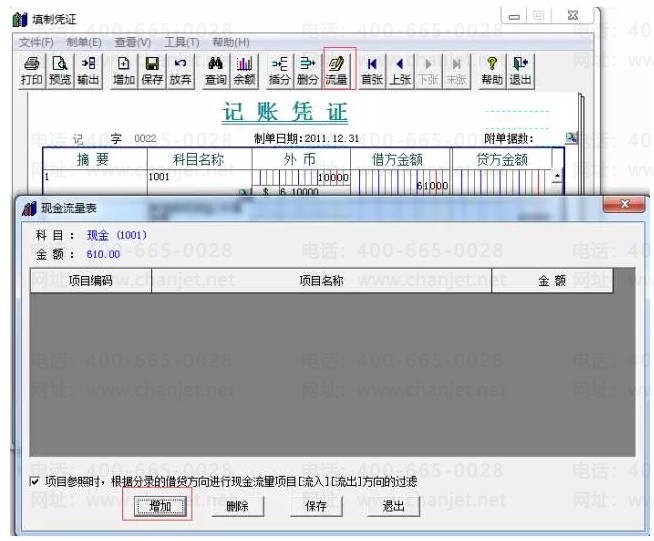This screenshot has width=654, height=541.
Task: Click the 退出 (Exit) toolbar icon
Action: point(520,71)
